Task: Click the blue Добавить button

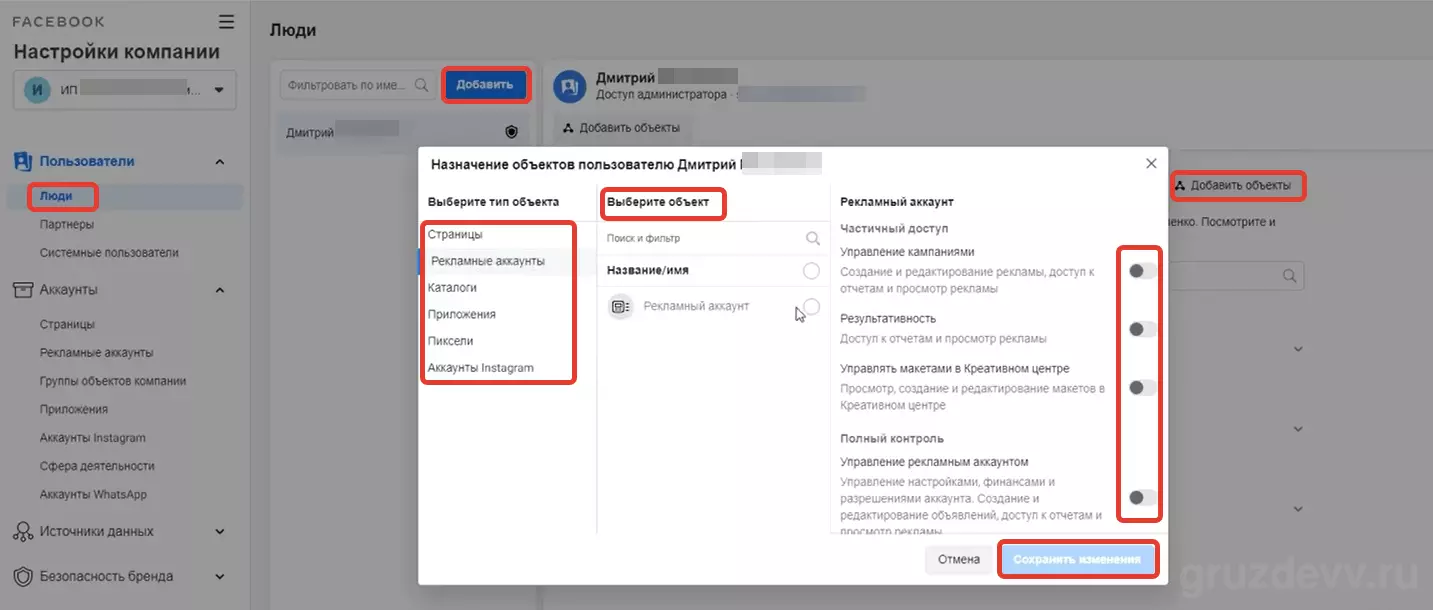Action: (x=484, y=85)
